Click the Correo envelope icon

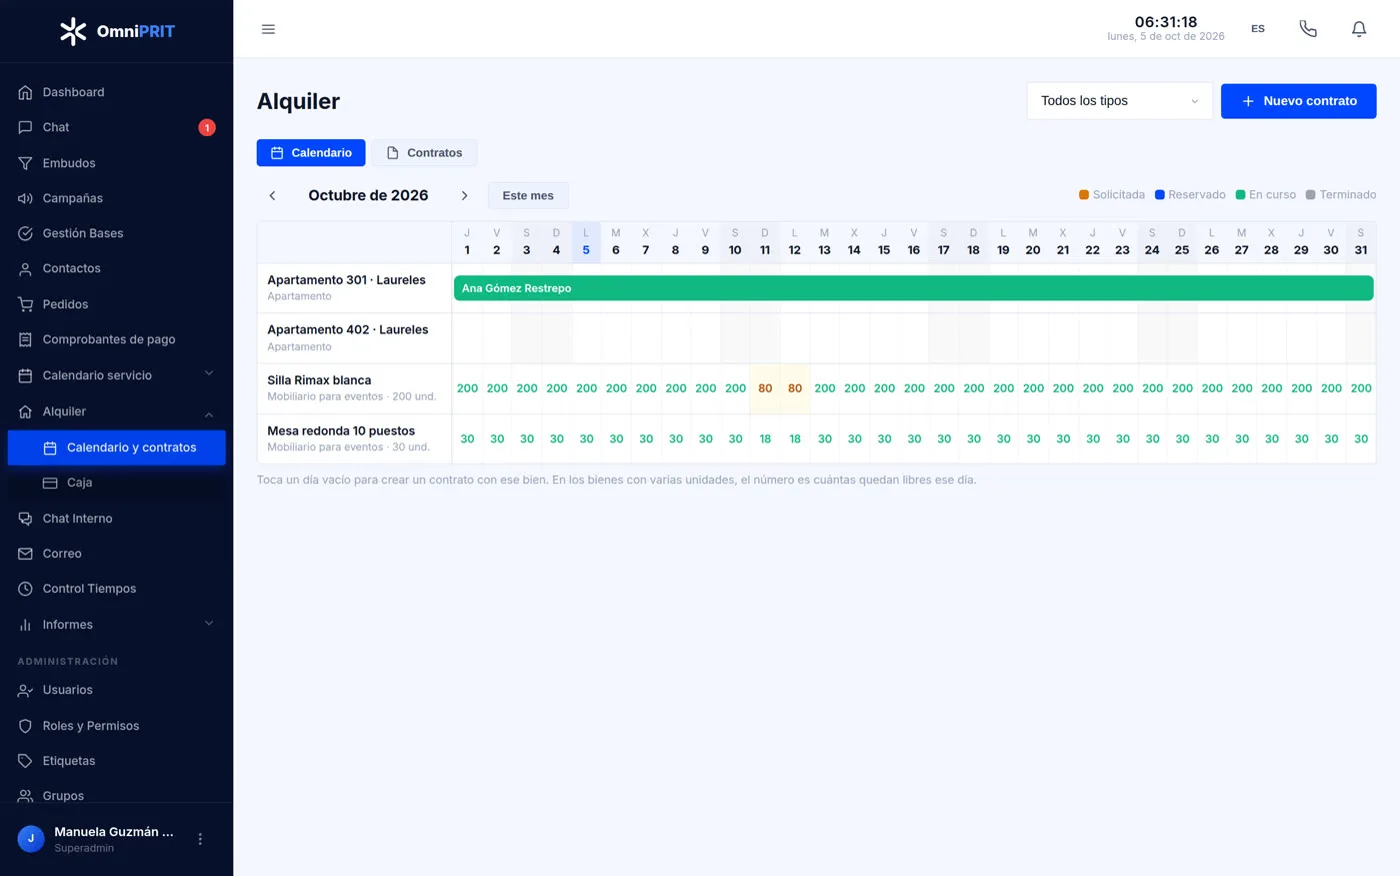click(x=25, y=553)
